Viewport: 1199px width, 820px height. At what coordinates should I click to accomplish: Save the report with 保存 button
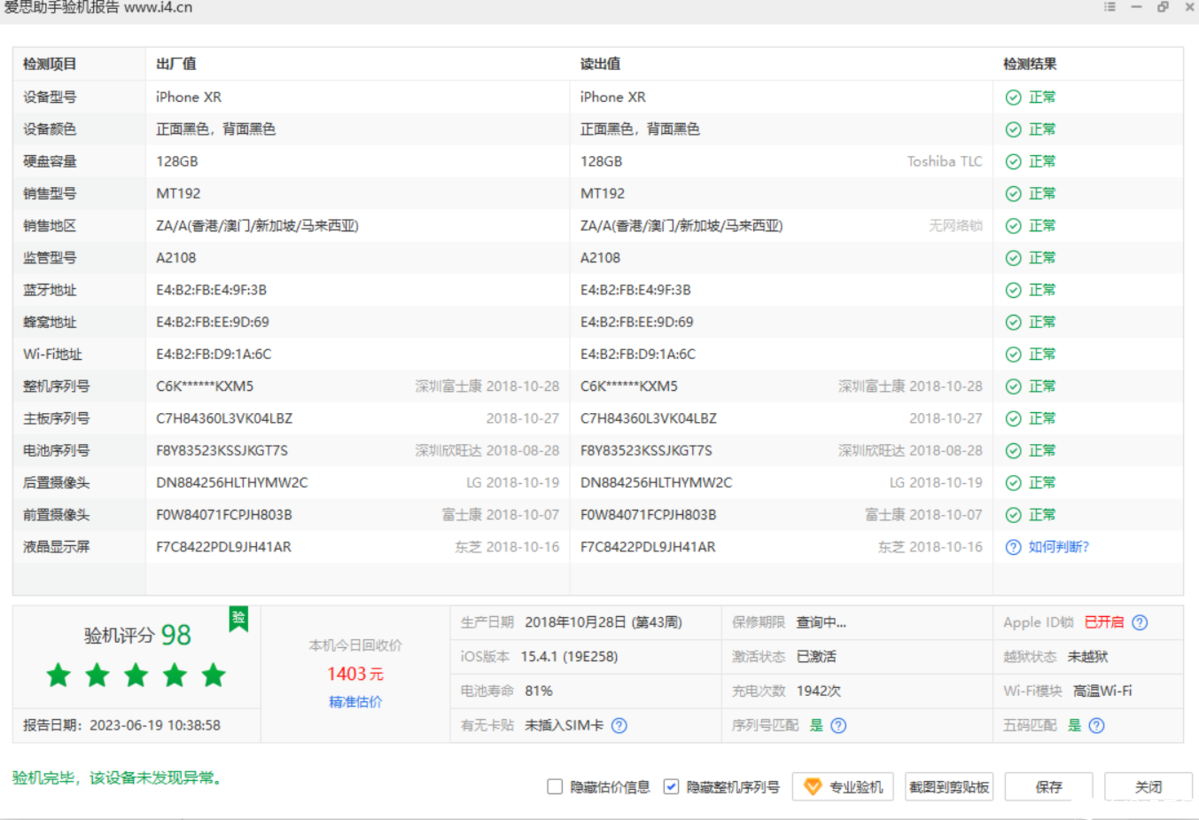[x=1048, y=786]
